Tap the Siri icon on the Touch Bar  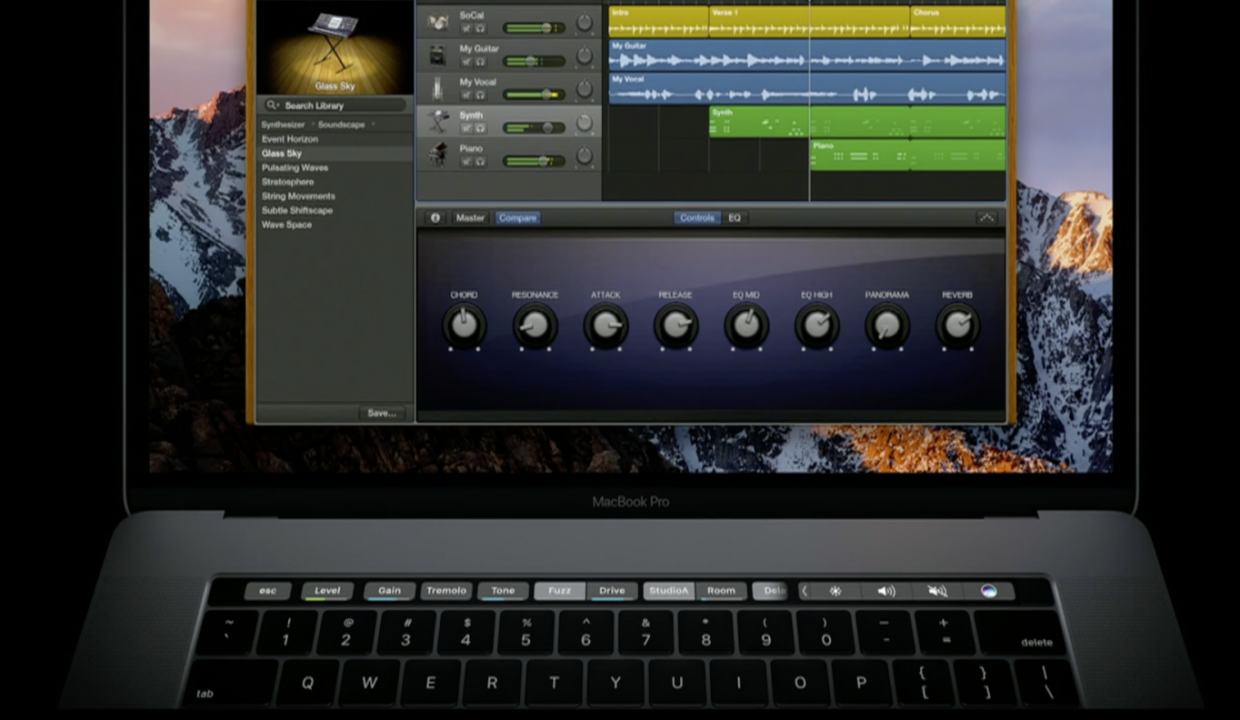click(989, 591)
